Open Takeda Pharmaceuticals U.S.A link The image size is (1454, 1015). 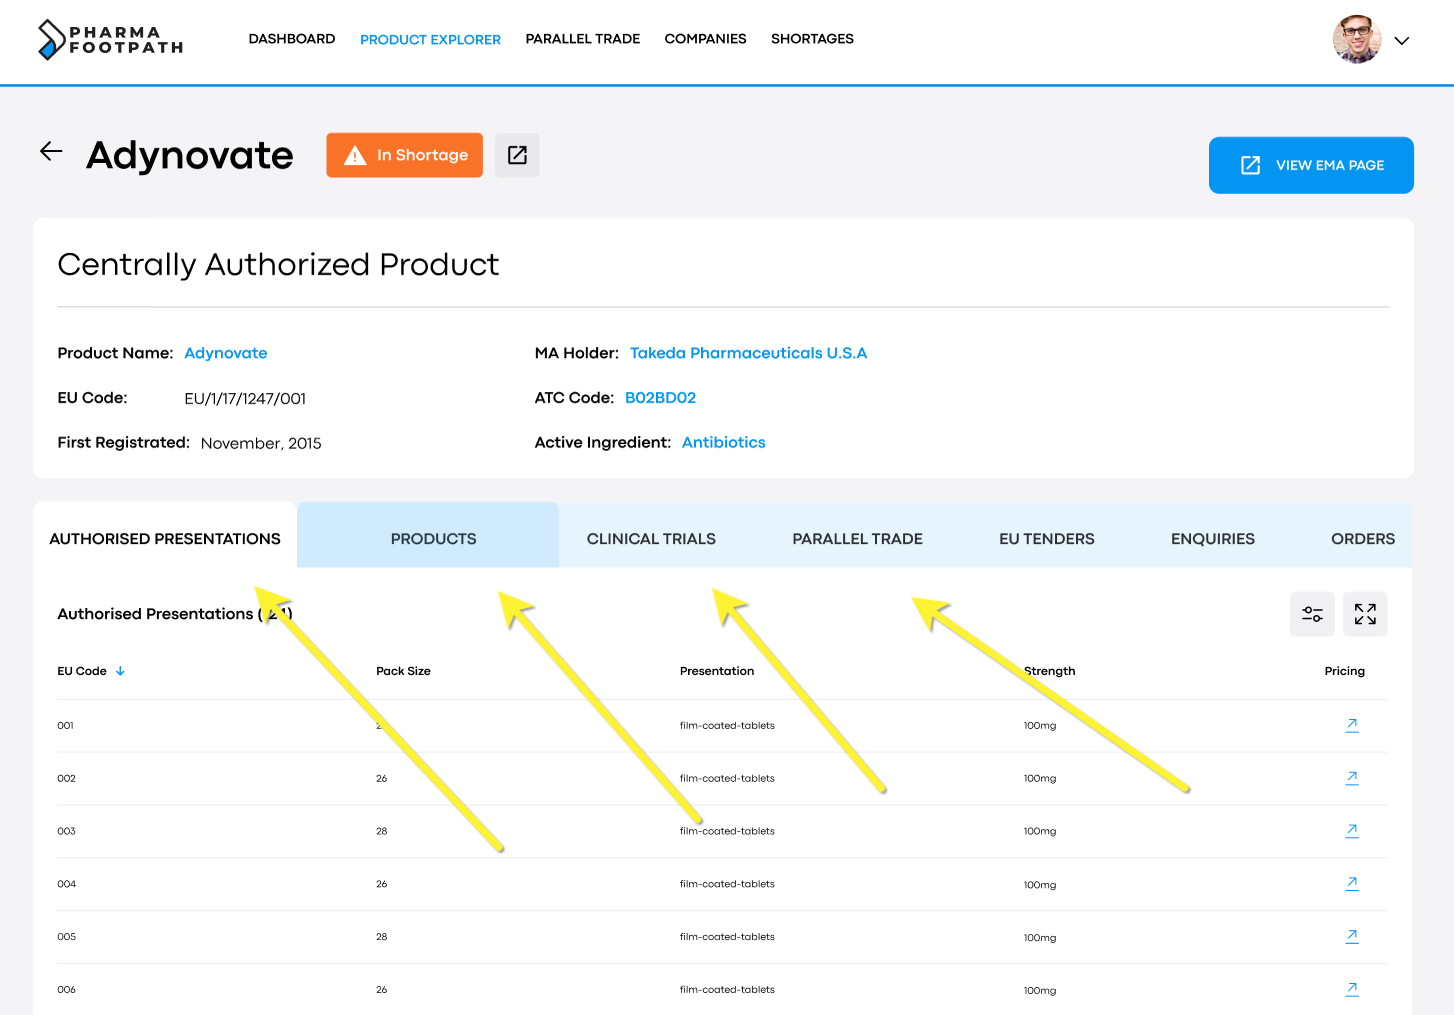748,353
